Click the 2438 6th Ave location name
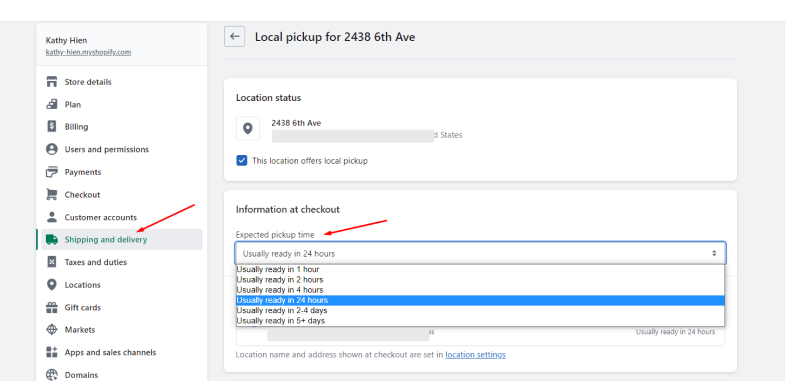Image resolution: width=785 pixels, height=382 pixels. (296, 123)
